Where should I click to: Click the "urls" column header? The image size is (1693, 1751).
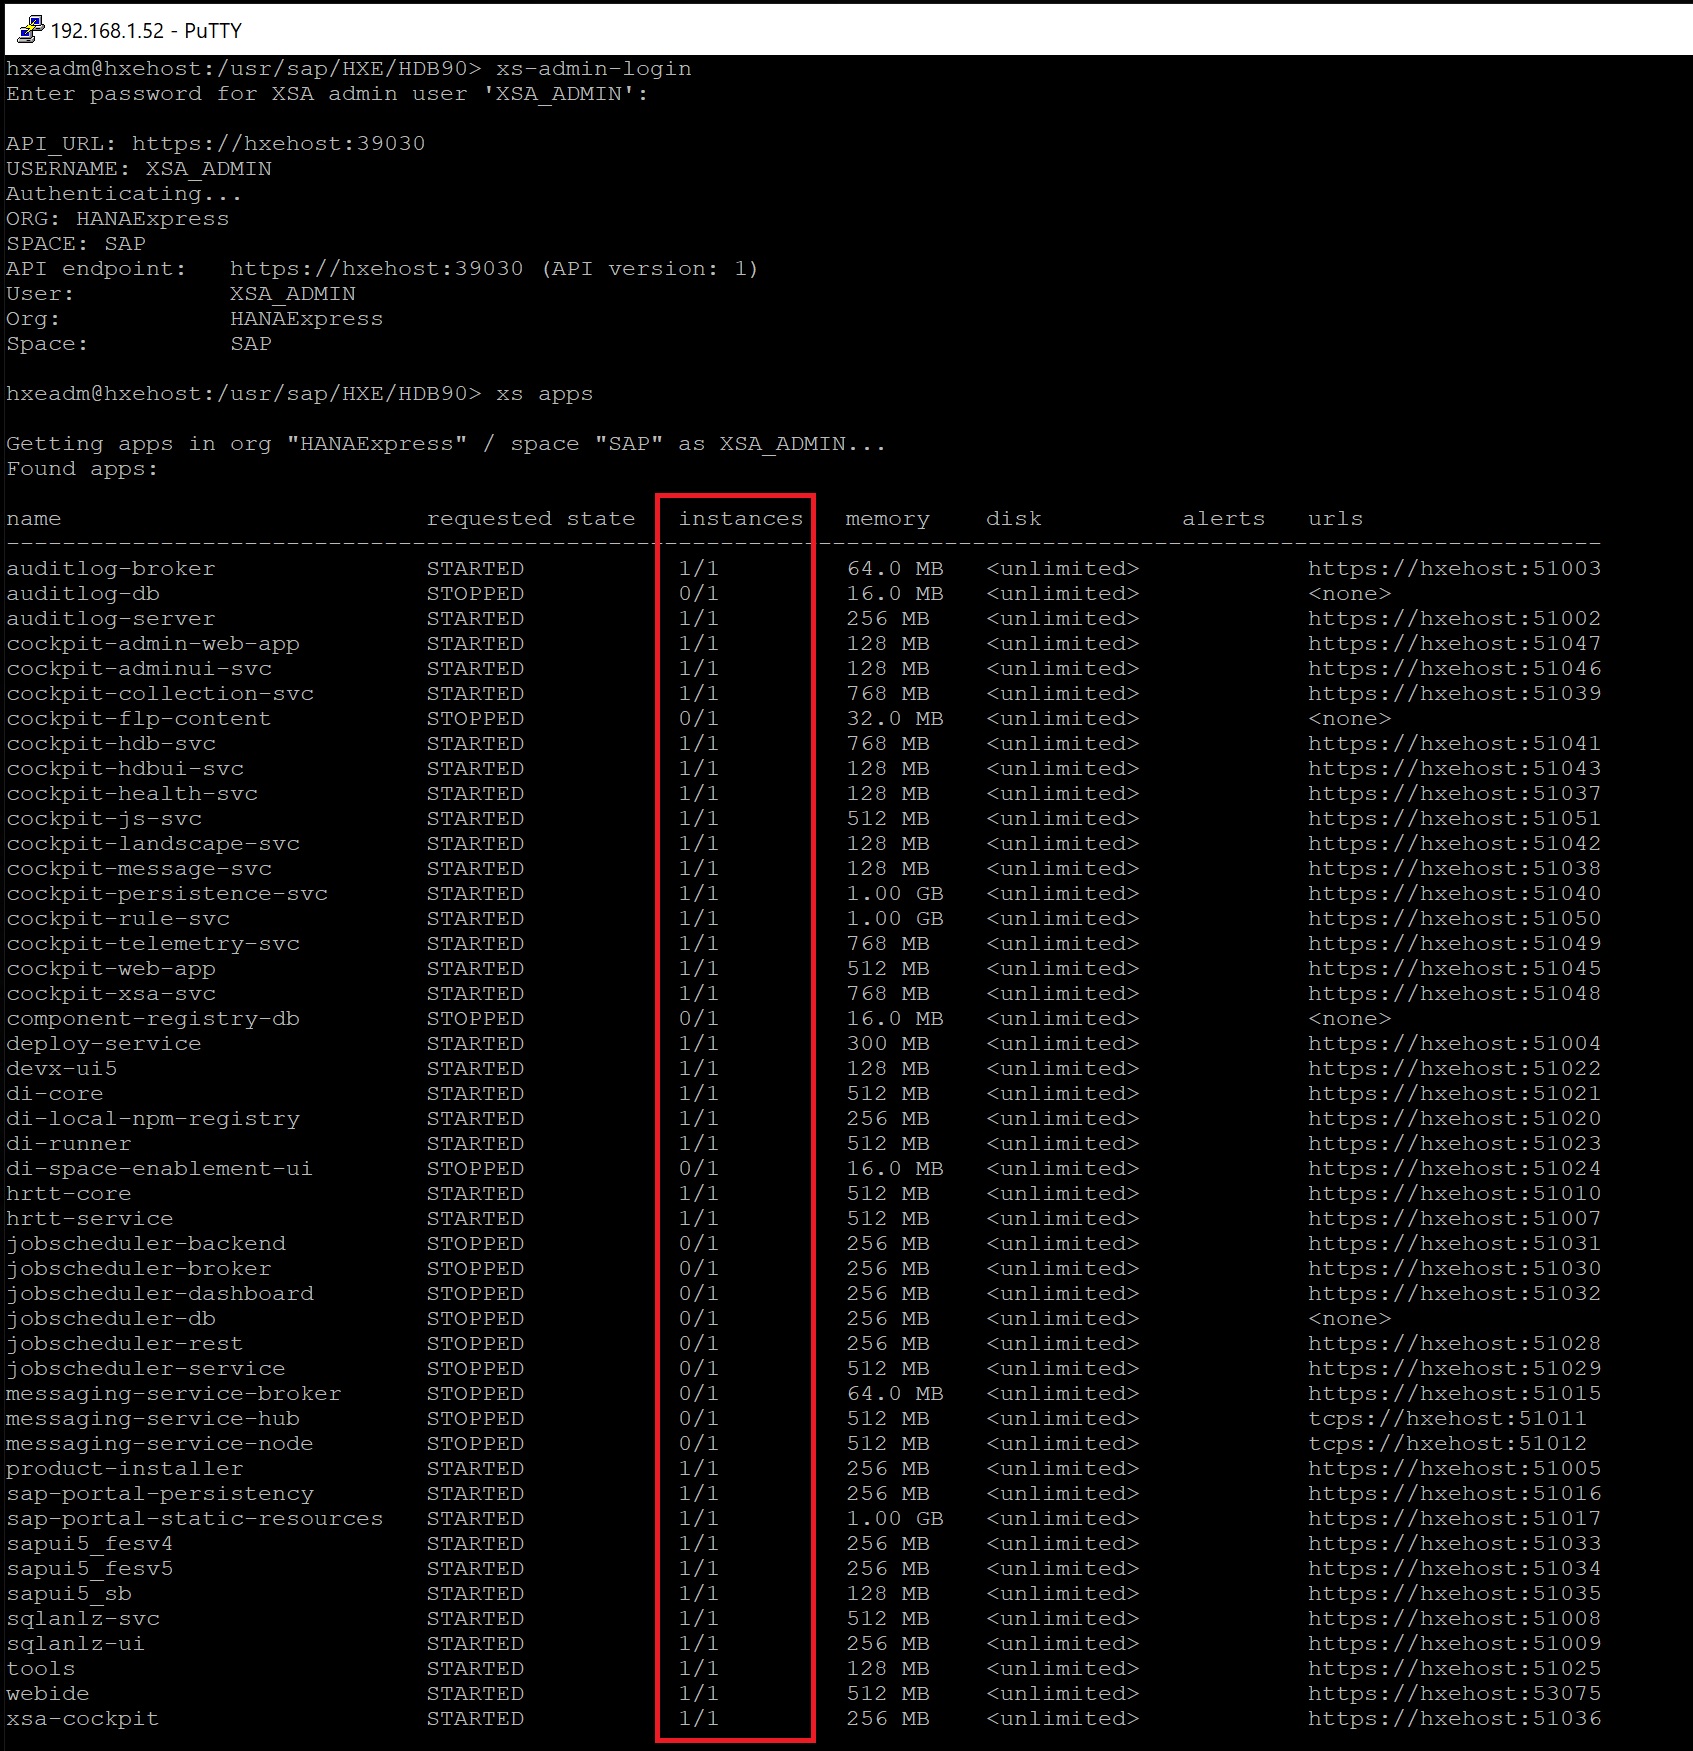(1335, 519)
